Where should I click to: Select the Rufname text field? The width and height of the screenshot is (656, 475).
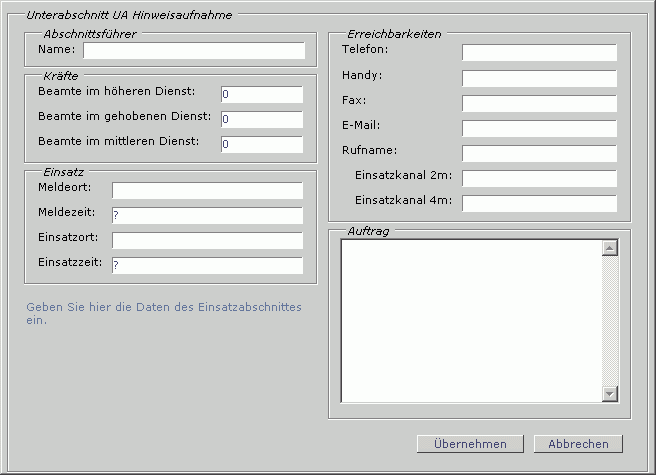[x=539, y=153]
